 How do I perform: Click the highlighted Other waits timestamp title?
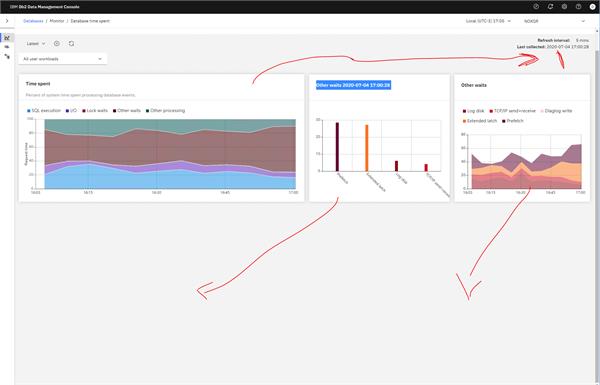coord(353,85)
